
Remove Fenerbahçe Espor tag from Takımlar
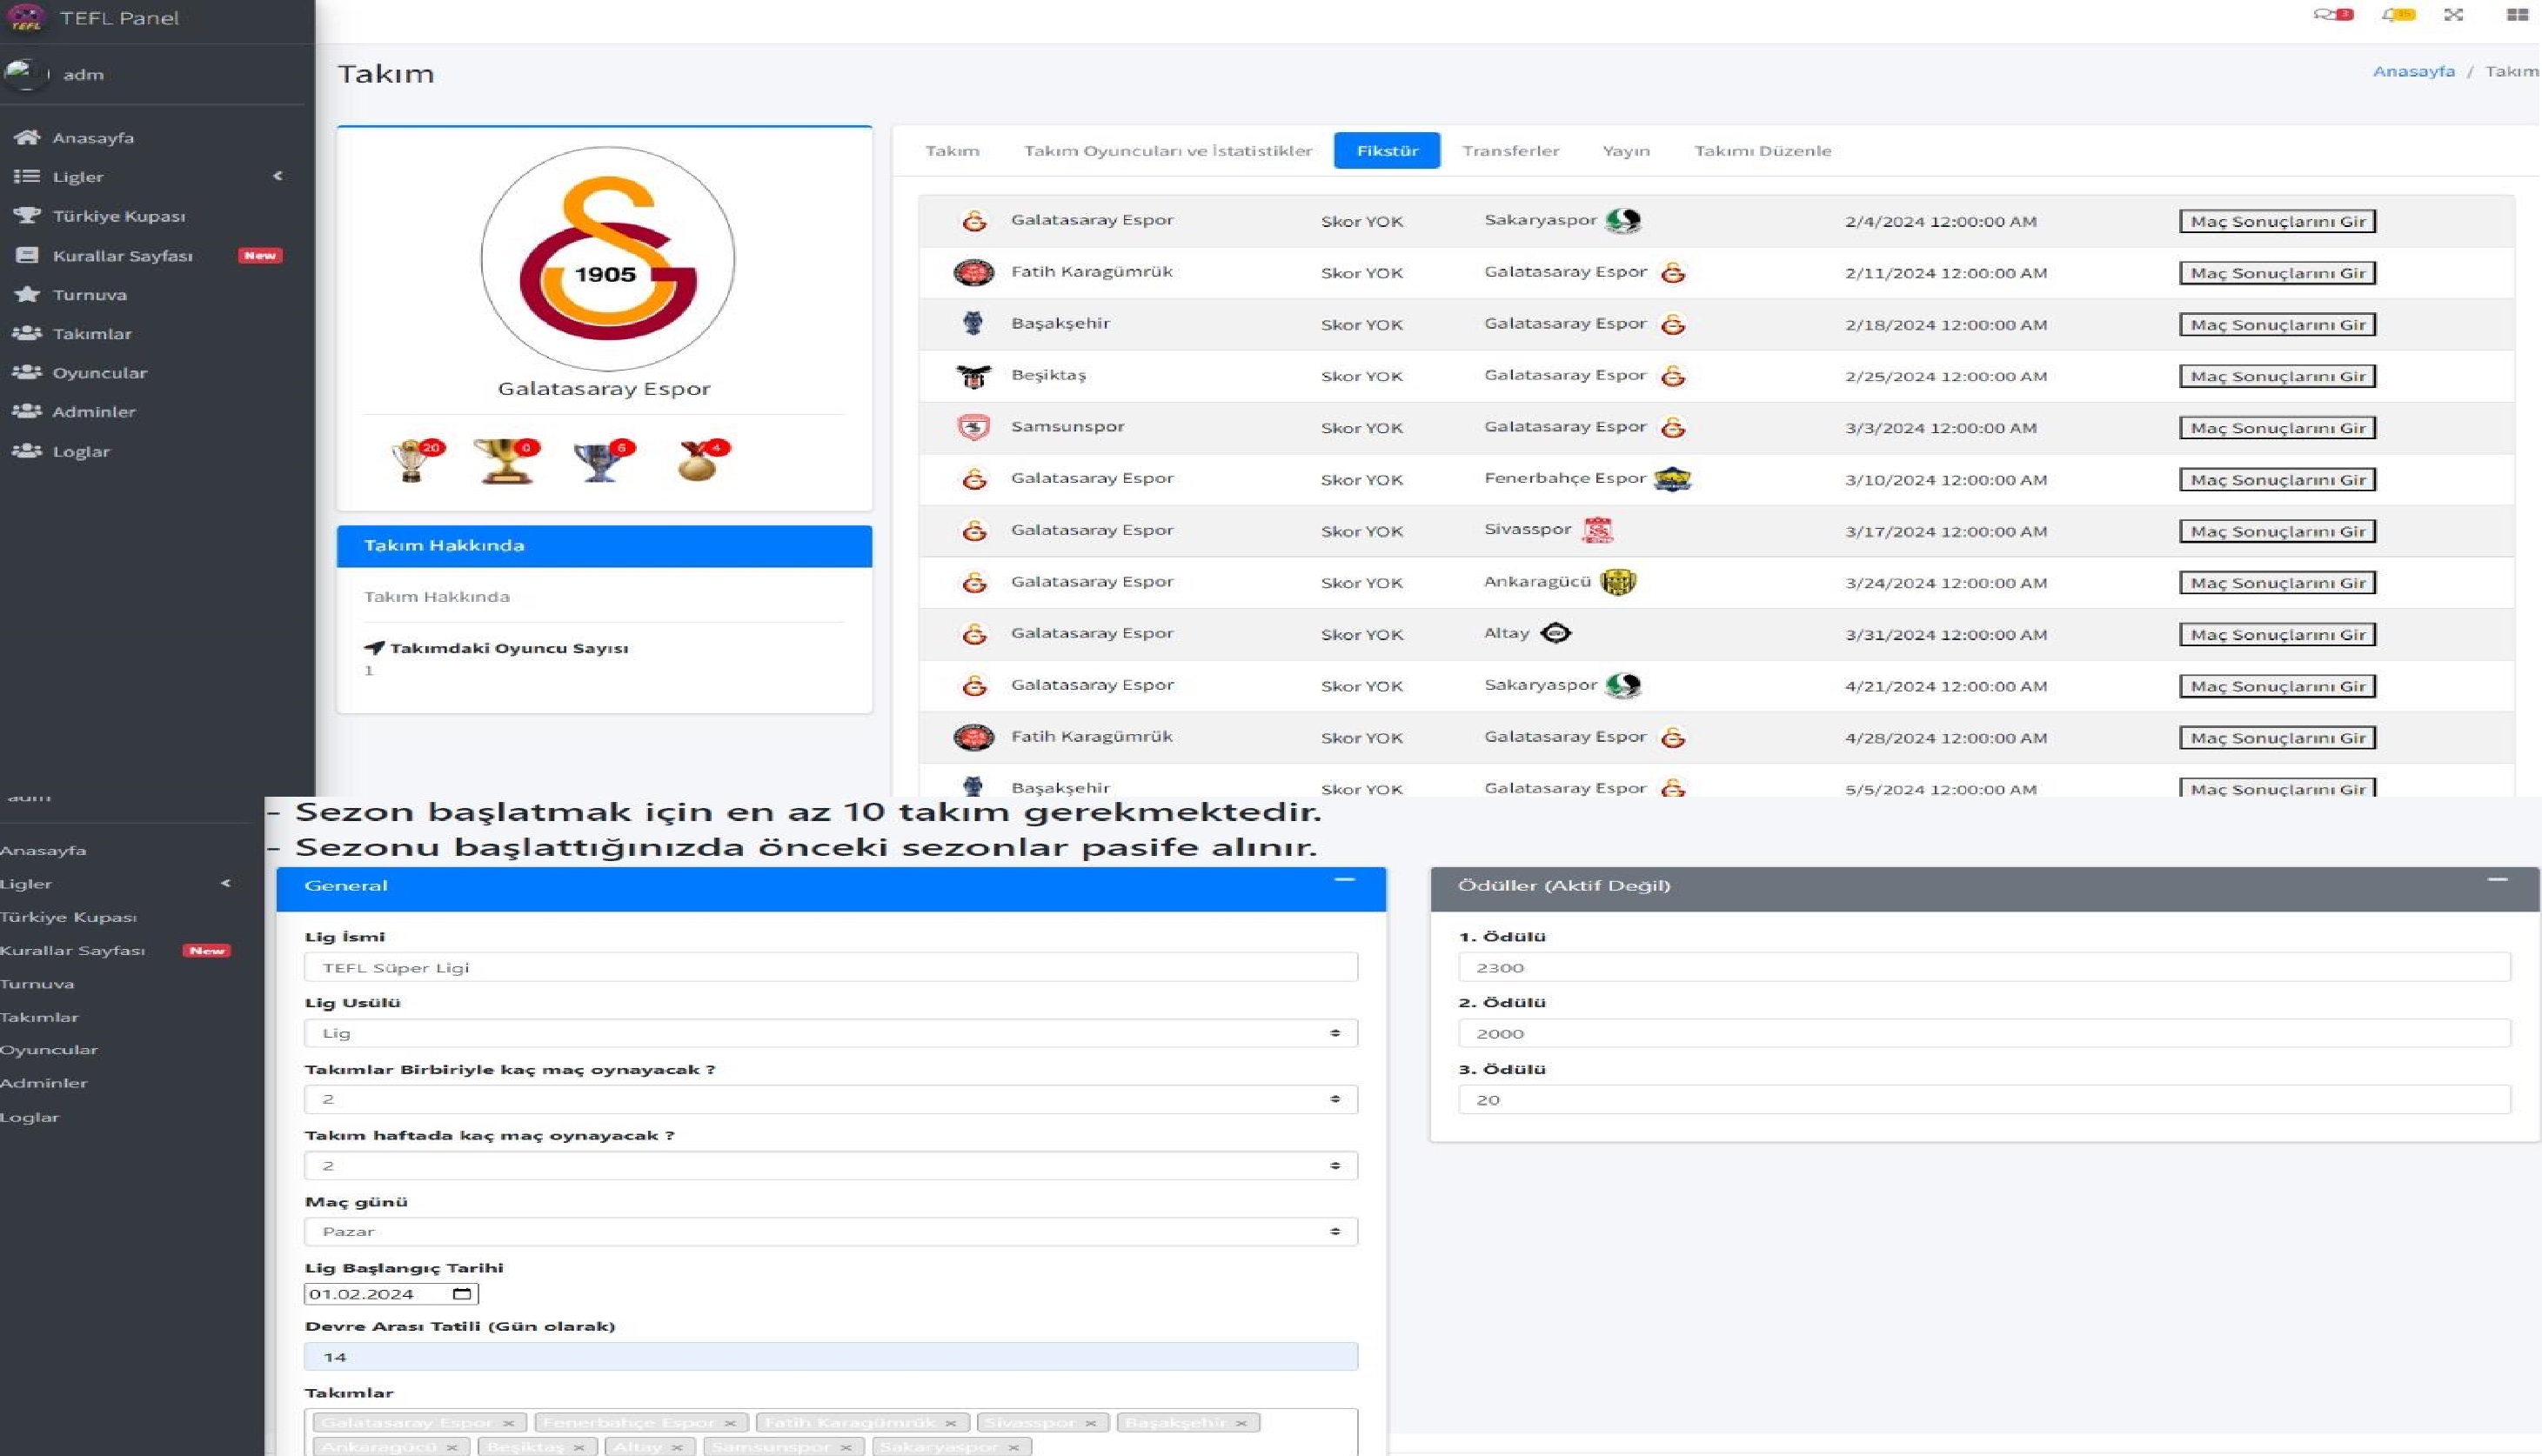tap(730, 1422)
